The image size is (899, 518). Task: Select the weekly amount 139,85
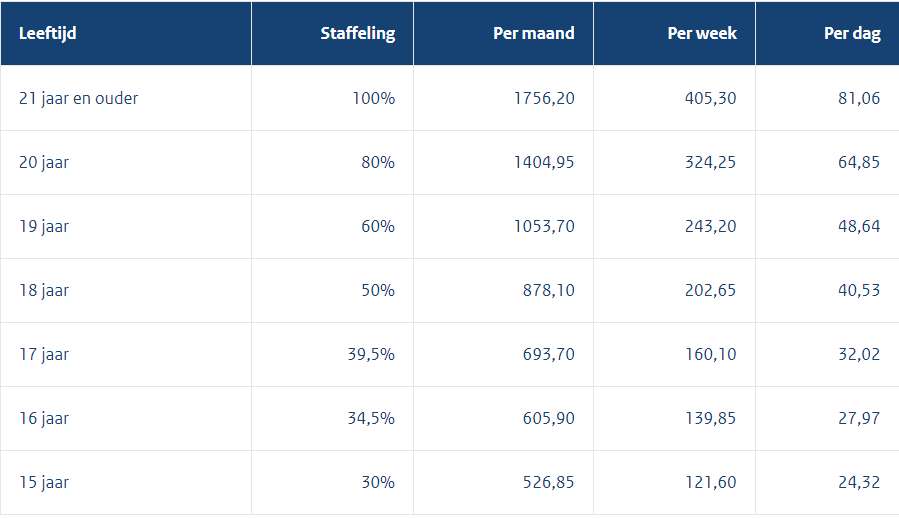tap(709, 418)
